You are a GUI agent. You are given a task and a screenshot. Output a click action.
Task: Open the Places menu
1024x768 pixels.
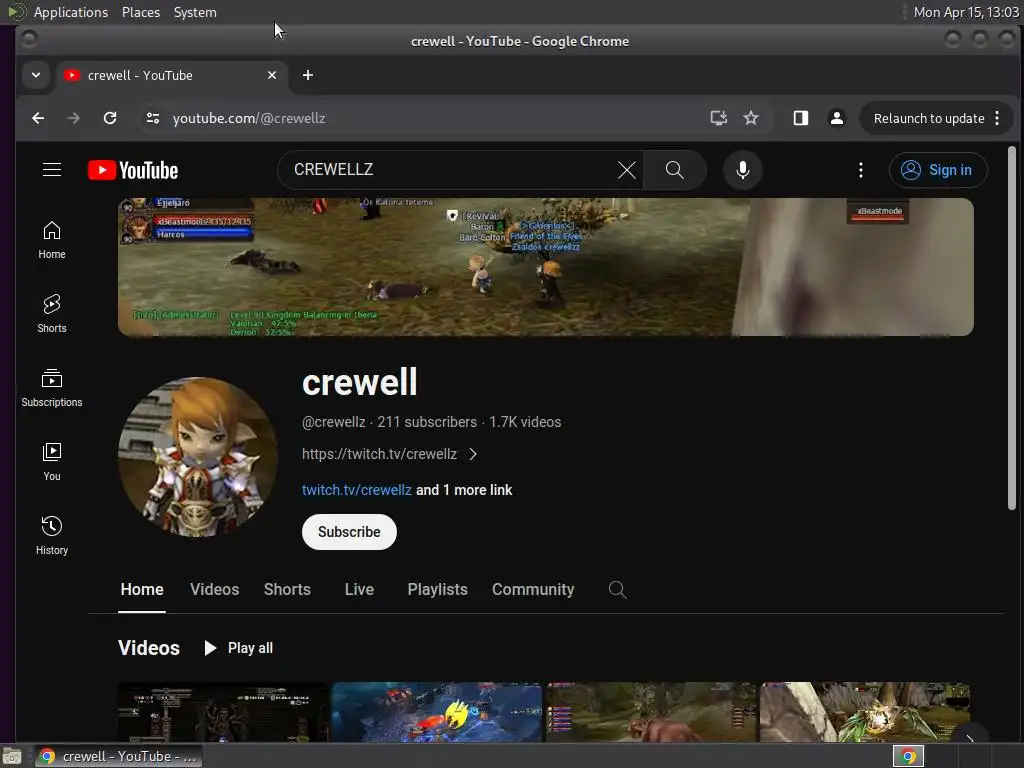click(x=141, y=12)
